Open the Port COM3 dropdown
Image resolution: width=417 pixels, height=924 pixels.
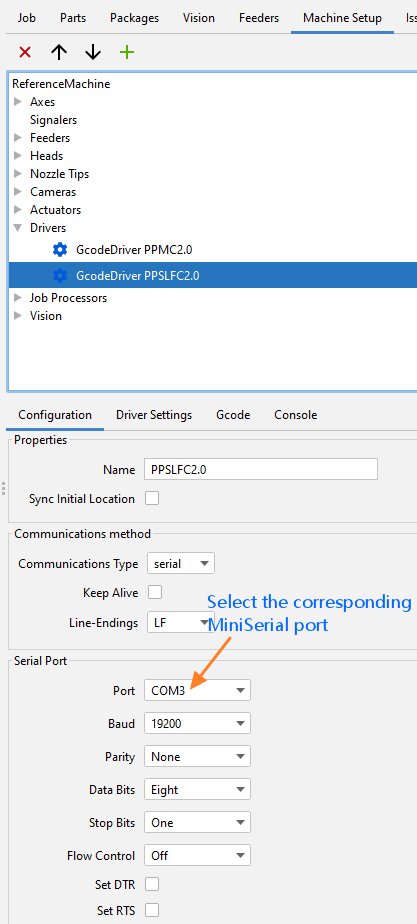pyautogui.click(x=197, y=690)
